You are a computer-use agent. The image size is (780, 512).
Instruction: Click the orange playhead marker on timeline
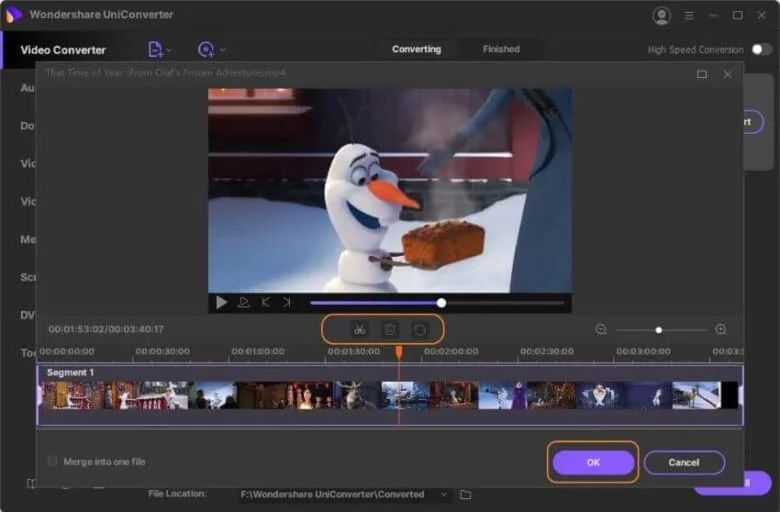tap(399, 353)
